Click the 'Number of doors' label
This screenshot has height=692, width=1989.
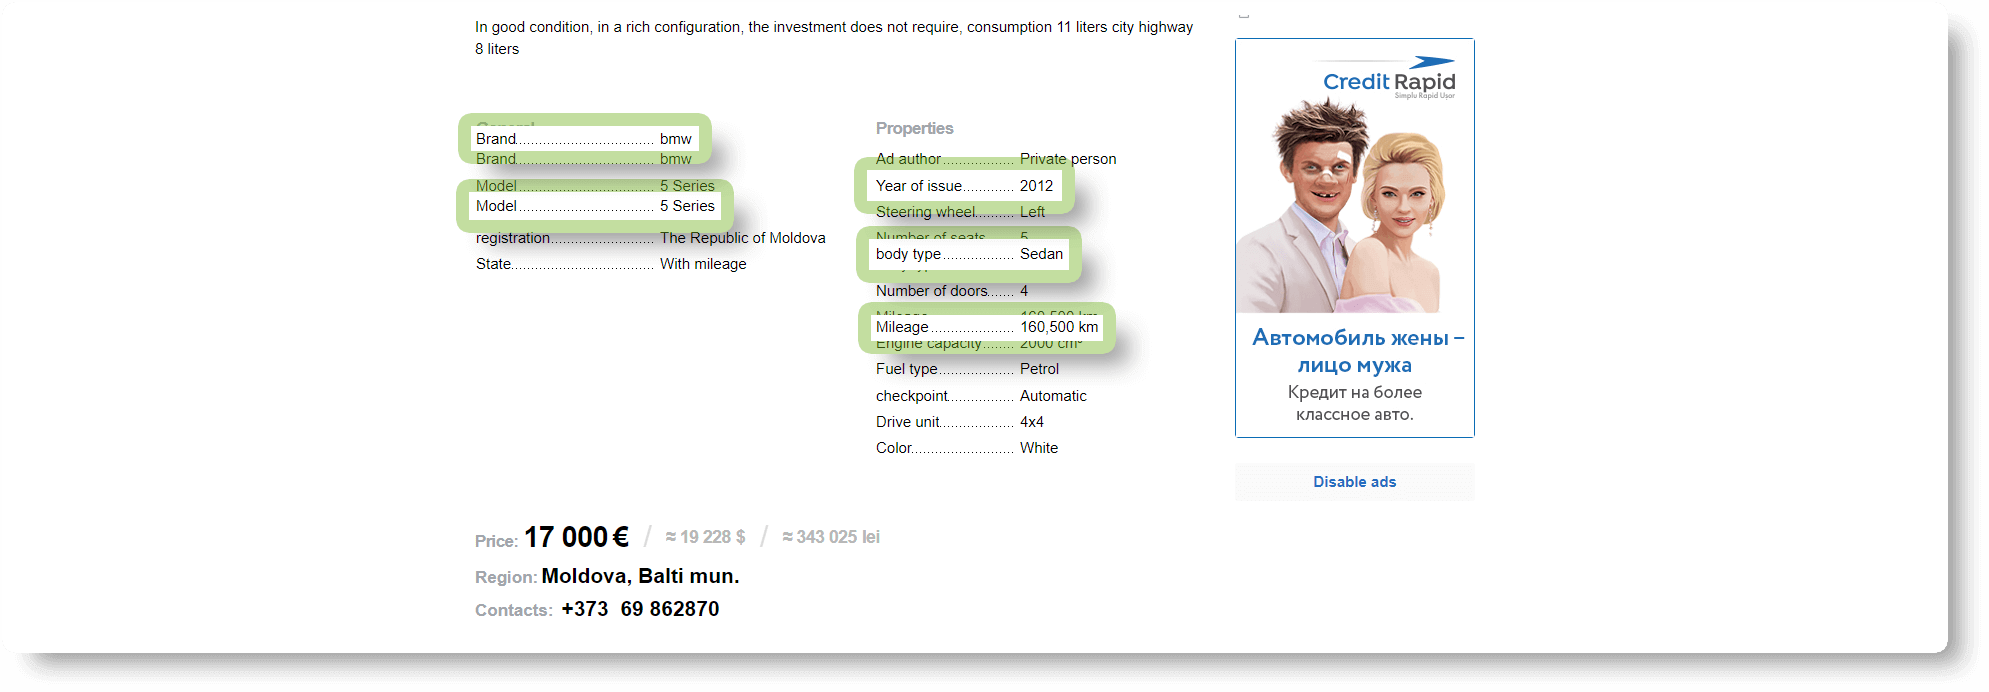coord(932,291)
